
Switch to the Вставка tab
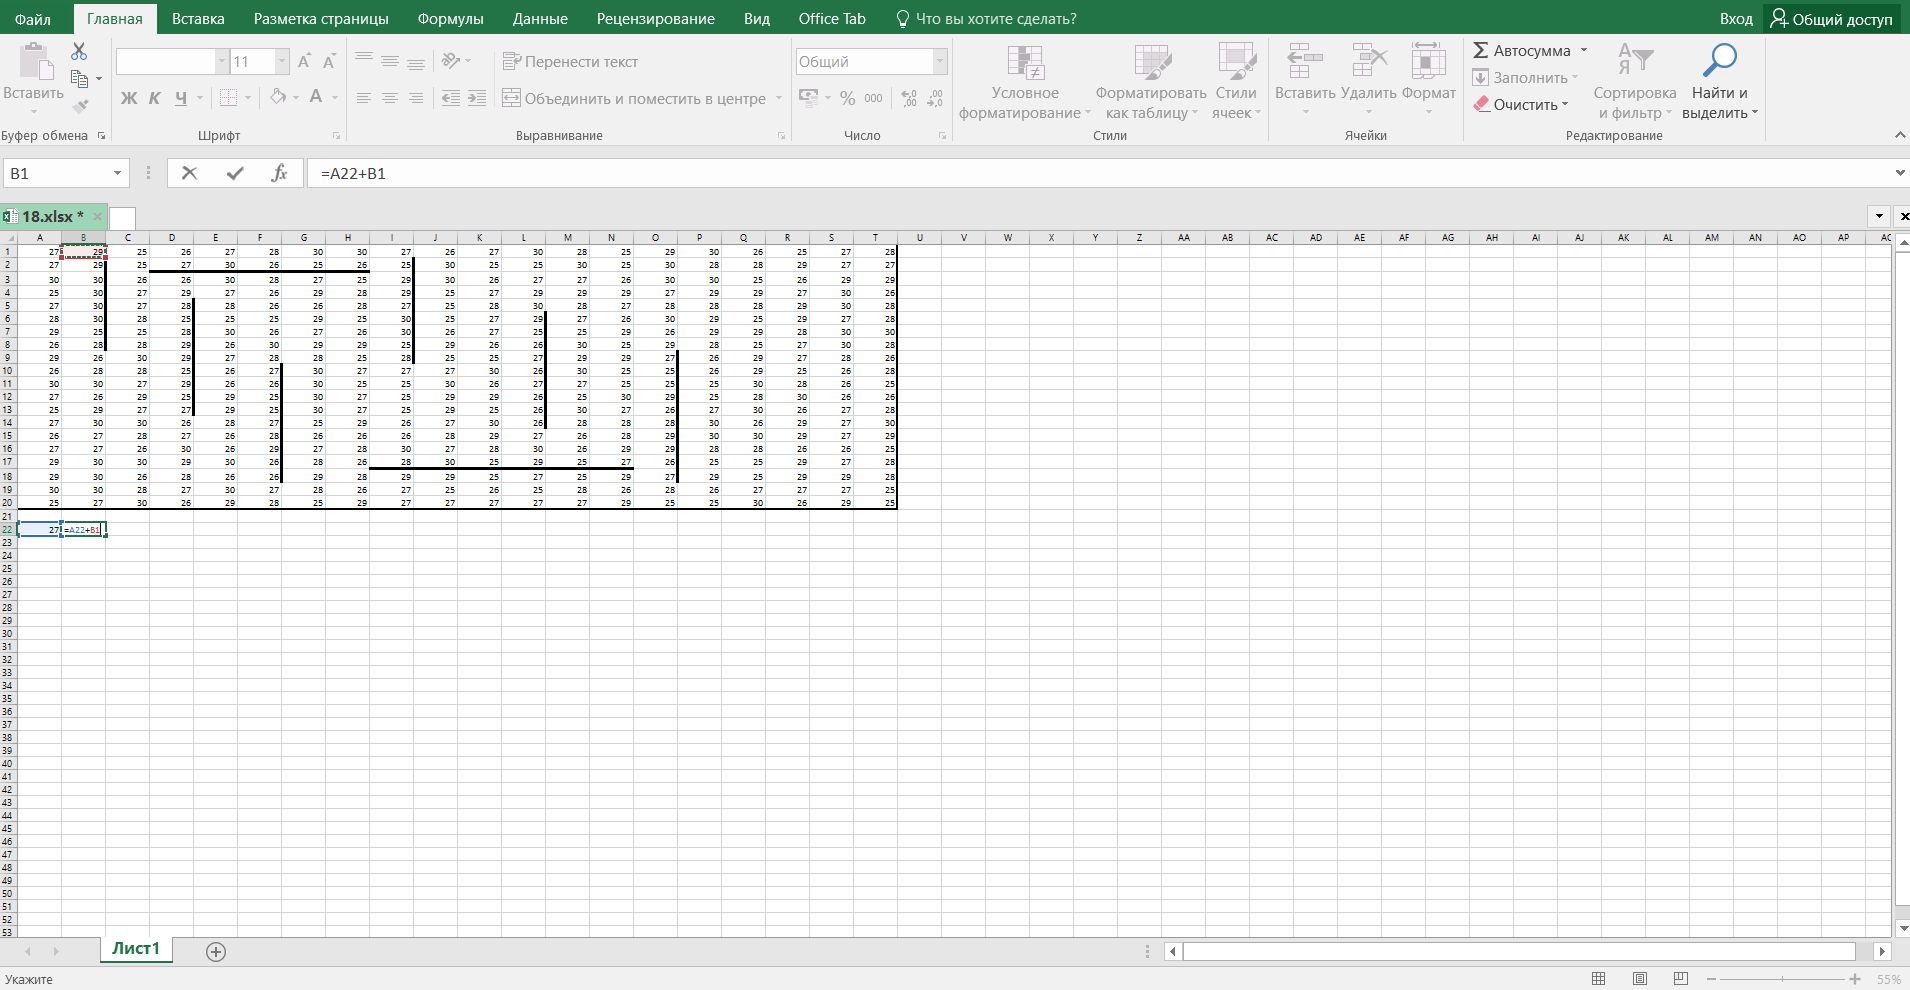(x=198, y=18)
